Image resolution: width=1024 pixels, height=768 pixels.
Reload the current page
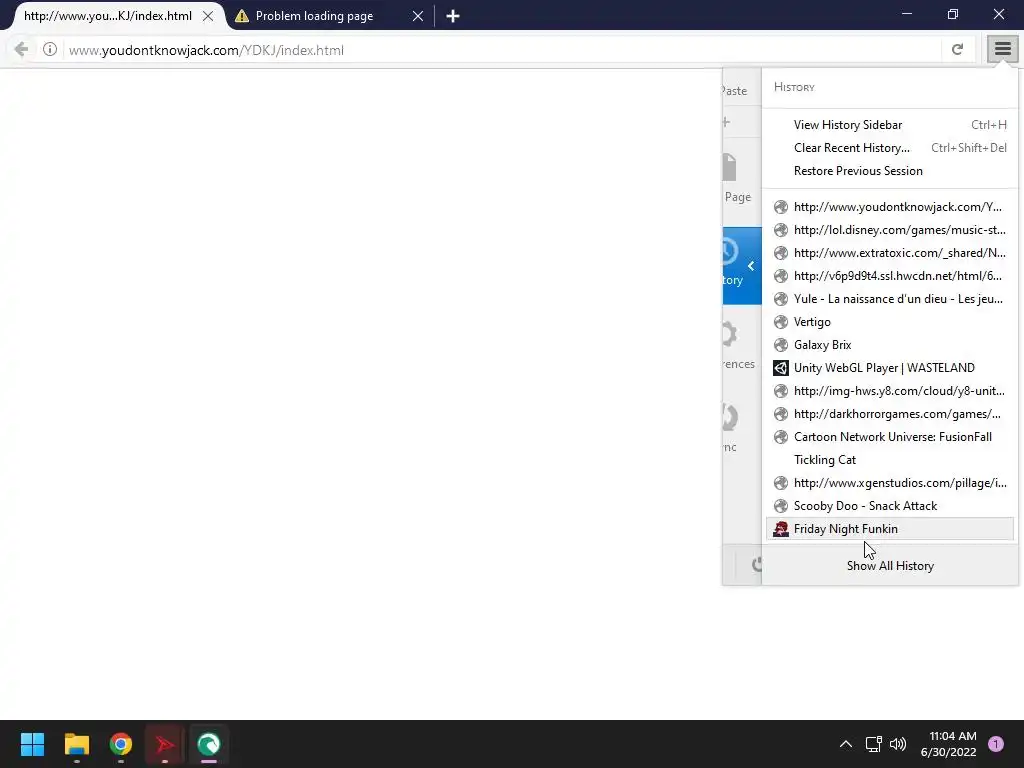(x=957, y=50)
